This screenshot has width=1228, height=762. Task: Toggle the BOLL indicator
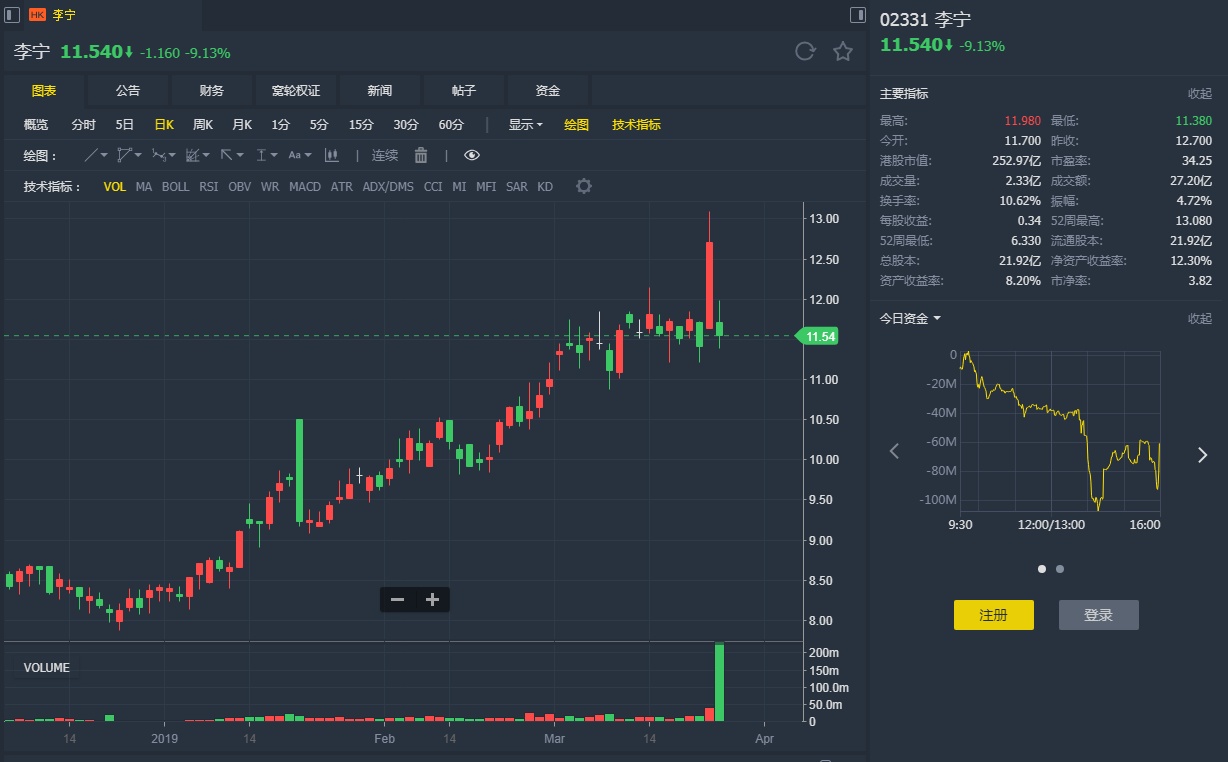pyautogui.click(x=176, y=187)
